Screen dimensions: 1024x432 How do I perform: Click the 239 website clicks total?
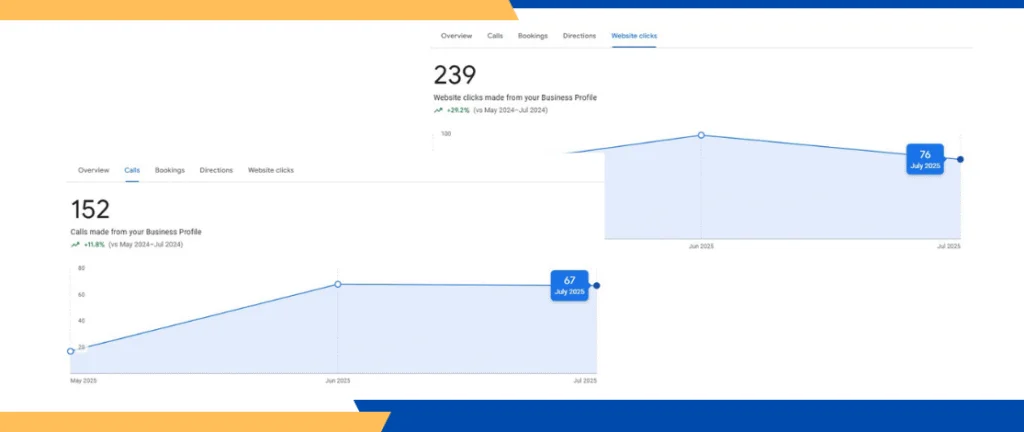455,75
